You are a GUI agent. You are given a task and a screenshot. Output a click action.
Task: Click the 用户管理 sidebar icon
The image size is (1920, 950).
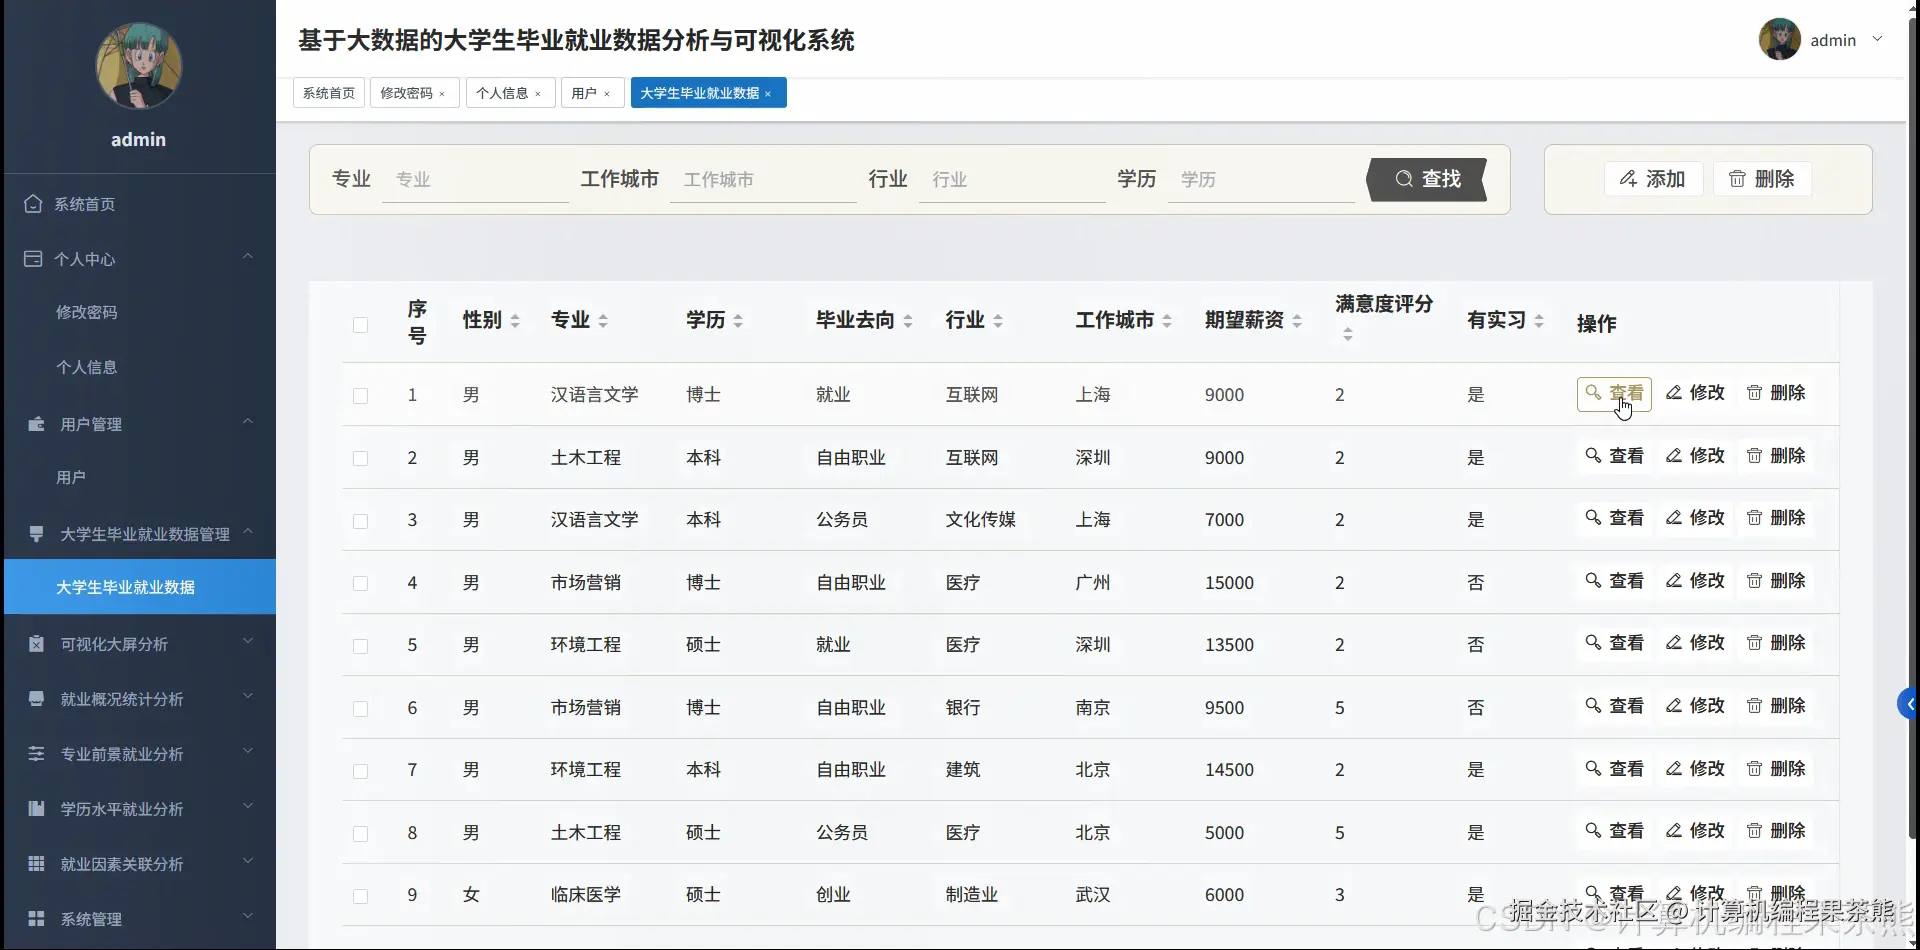(x=36, y=424)
